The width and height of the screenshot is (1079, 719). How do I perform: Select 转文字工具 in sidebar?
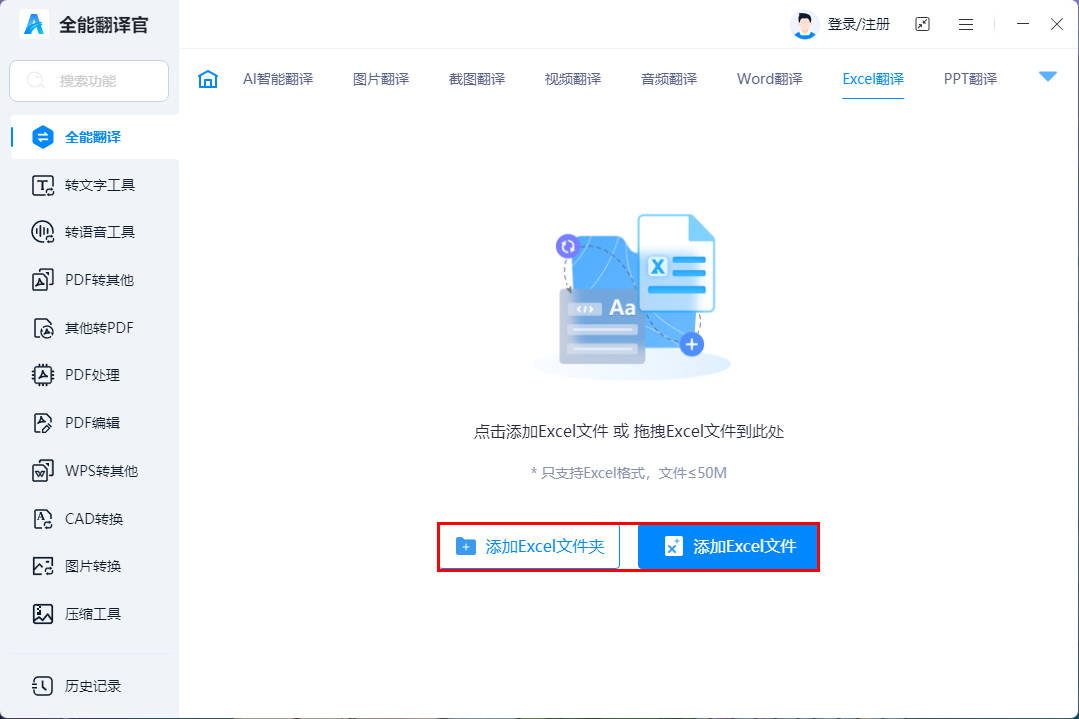(x=95, y=185)
